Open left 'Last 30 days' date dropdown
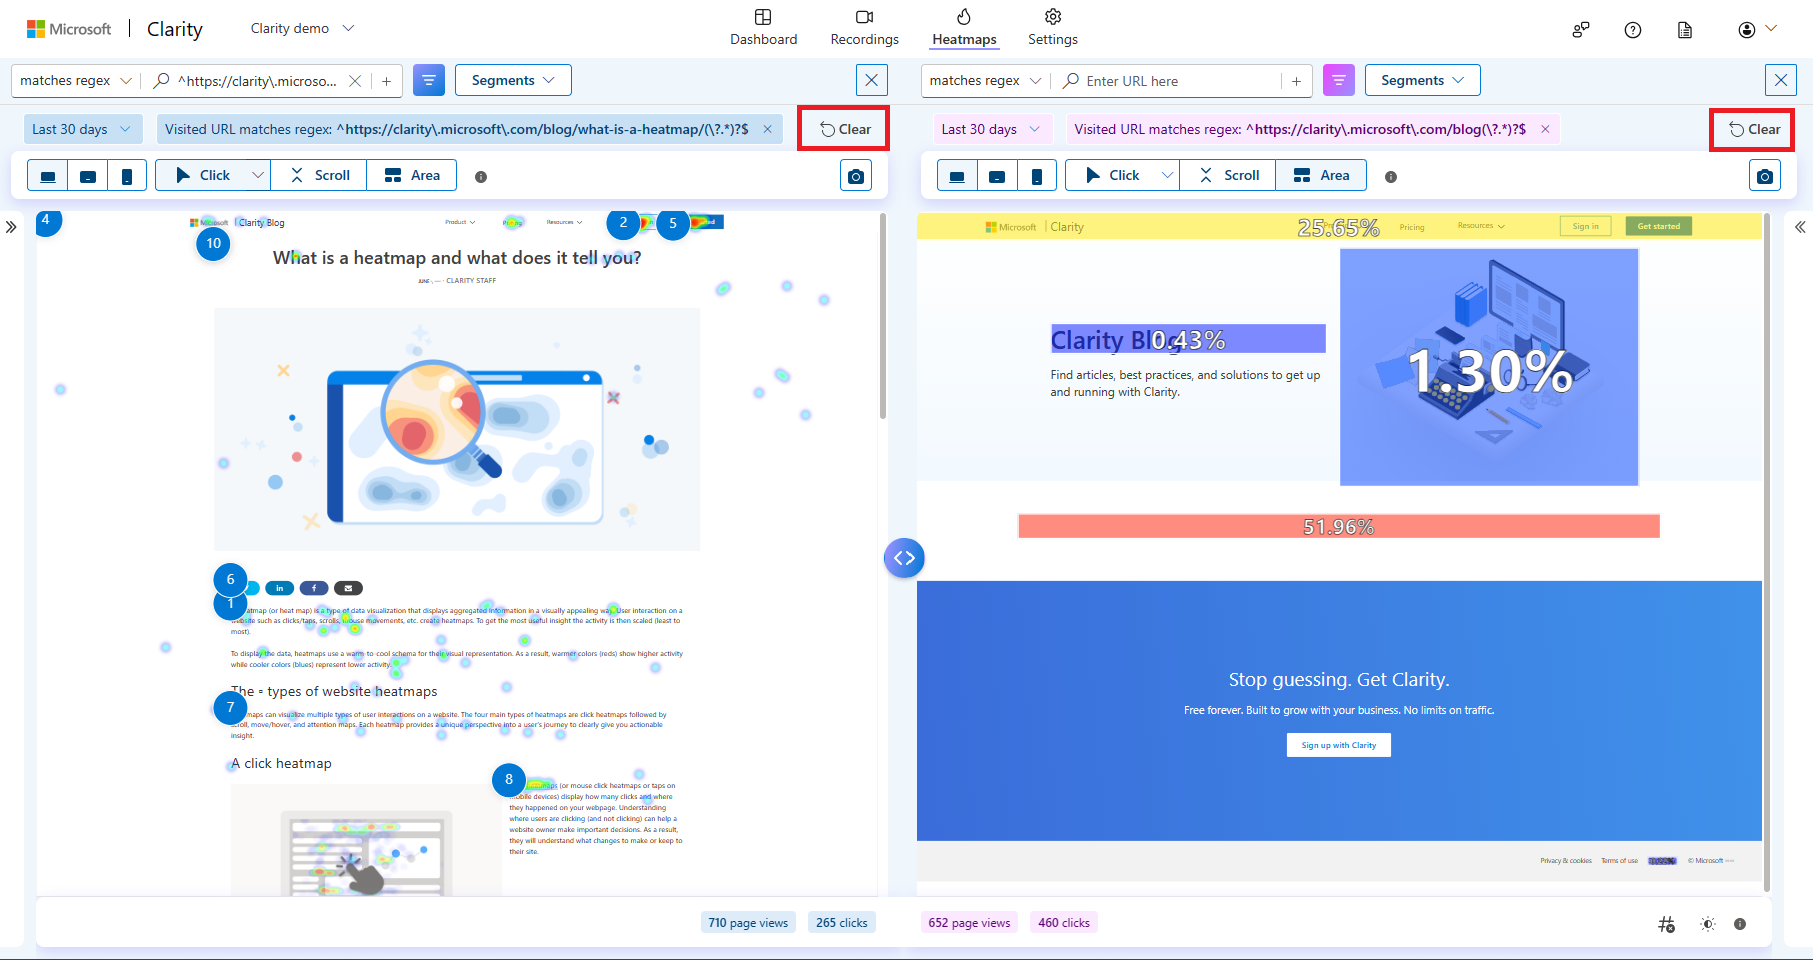The height and width of the screenshot is (960, 1814). click(x=81, y=129)
